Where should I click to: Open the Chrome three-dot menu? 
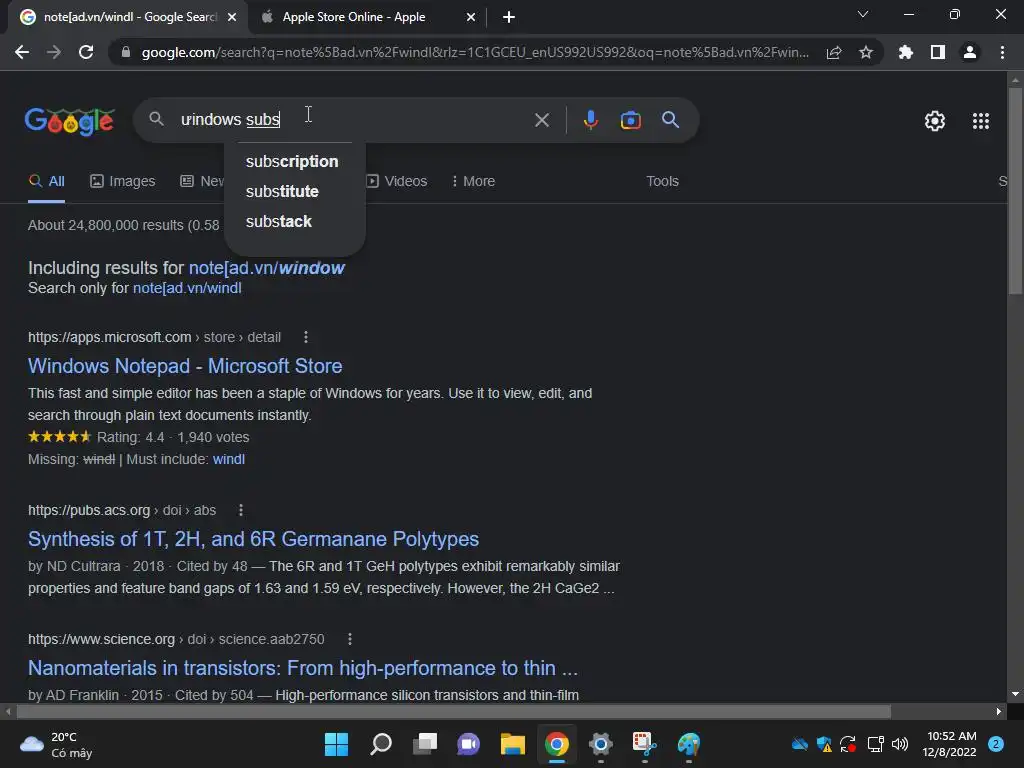tap(1002, 52)
